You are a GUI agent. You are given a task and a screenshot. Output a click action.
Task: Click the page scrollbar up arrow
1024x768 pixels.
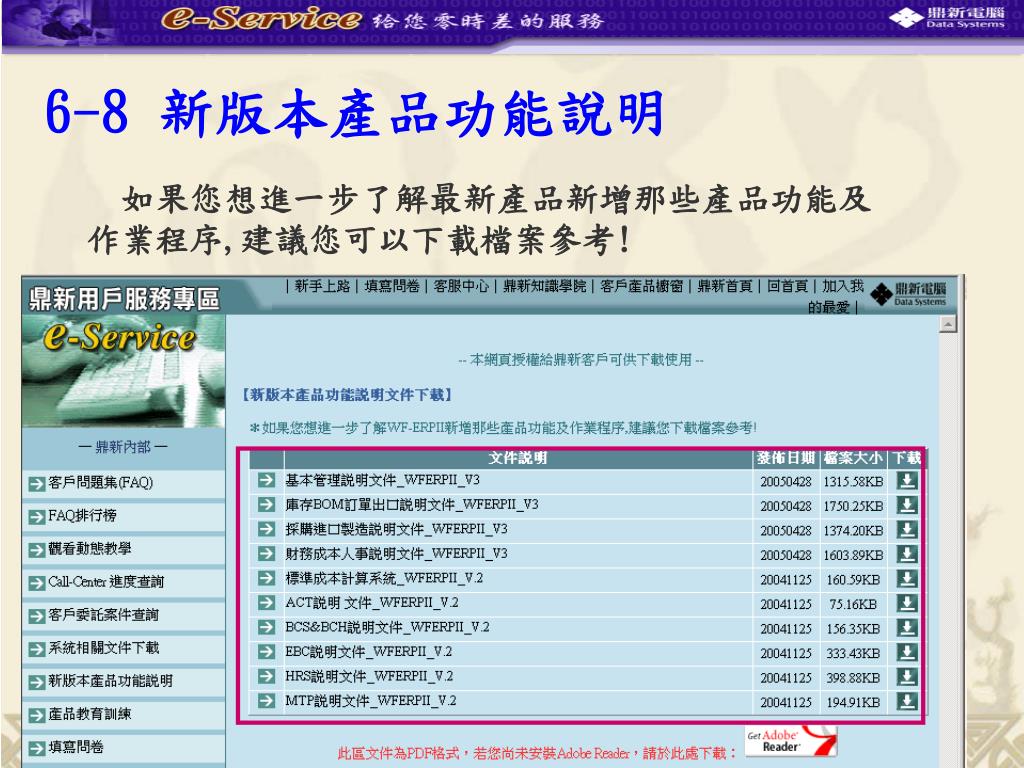(948, 324)
